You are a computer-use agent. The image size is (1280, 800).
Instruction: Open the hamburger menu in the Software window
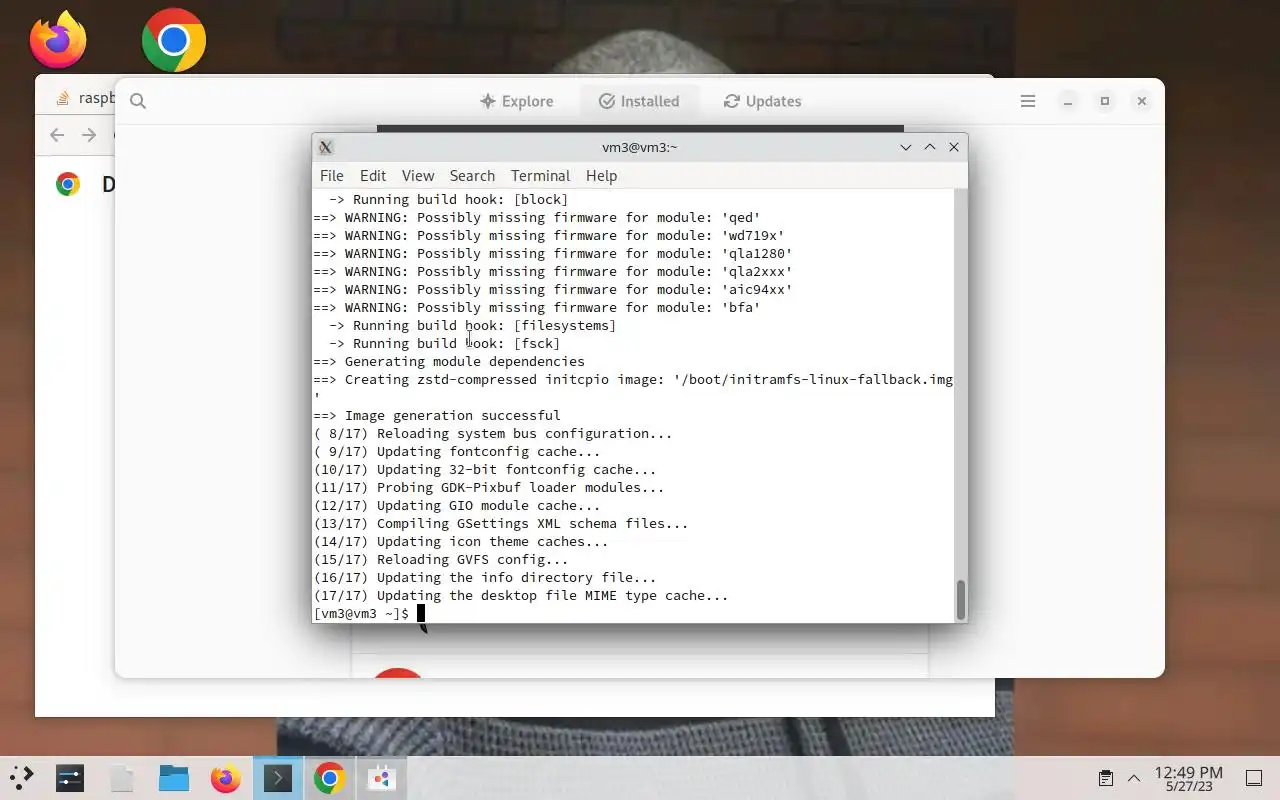point(1028,101)
